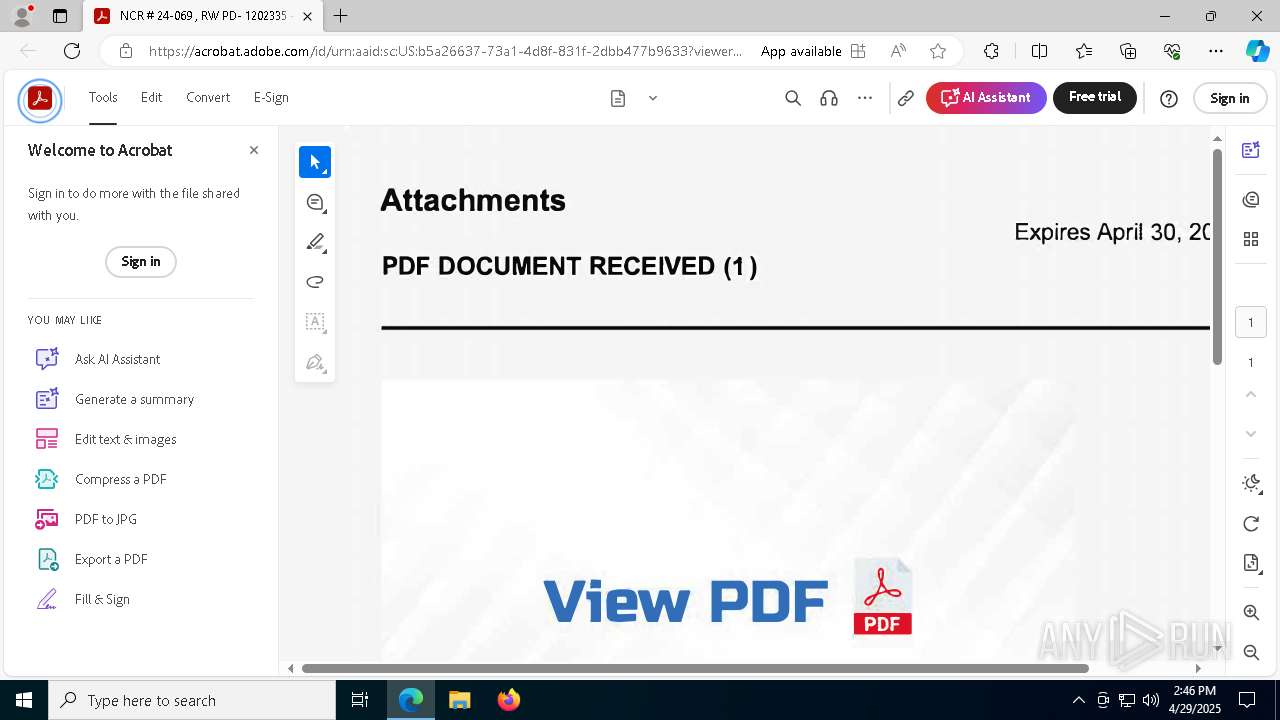Choose the Select arrow tool
The image size is (1280, 720).
click(x=315, y=162)
